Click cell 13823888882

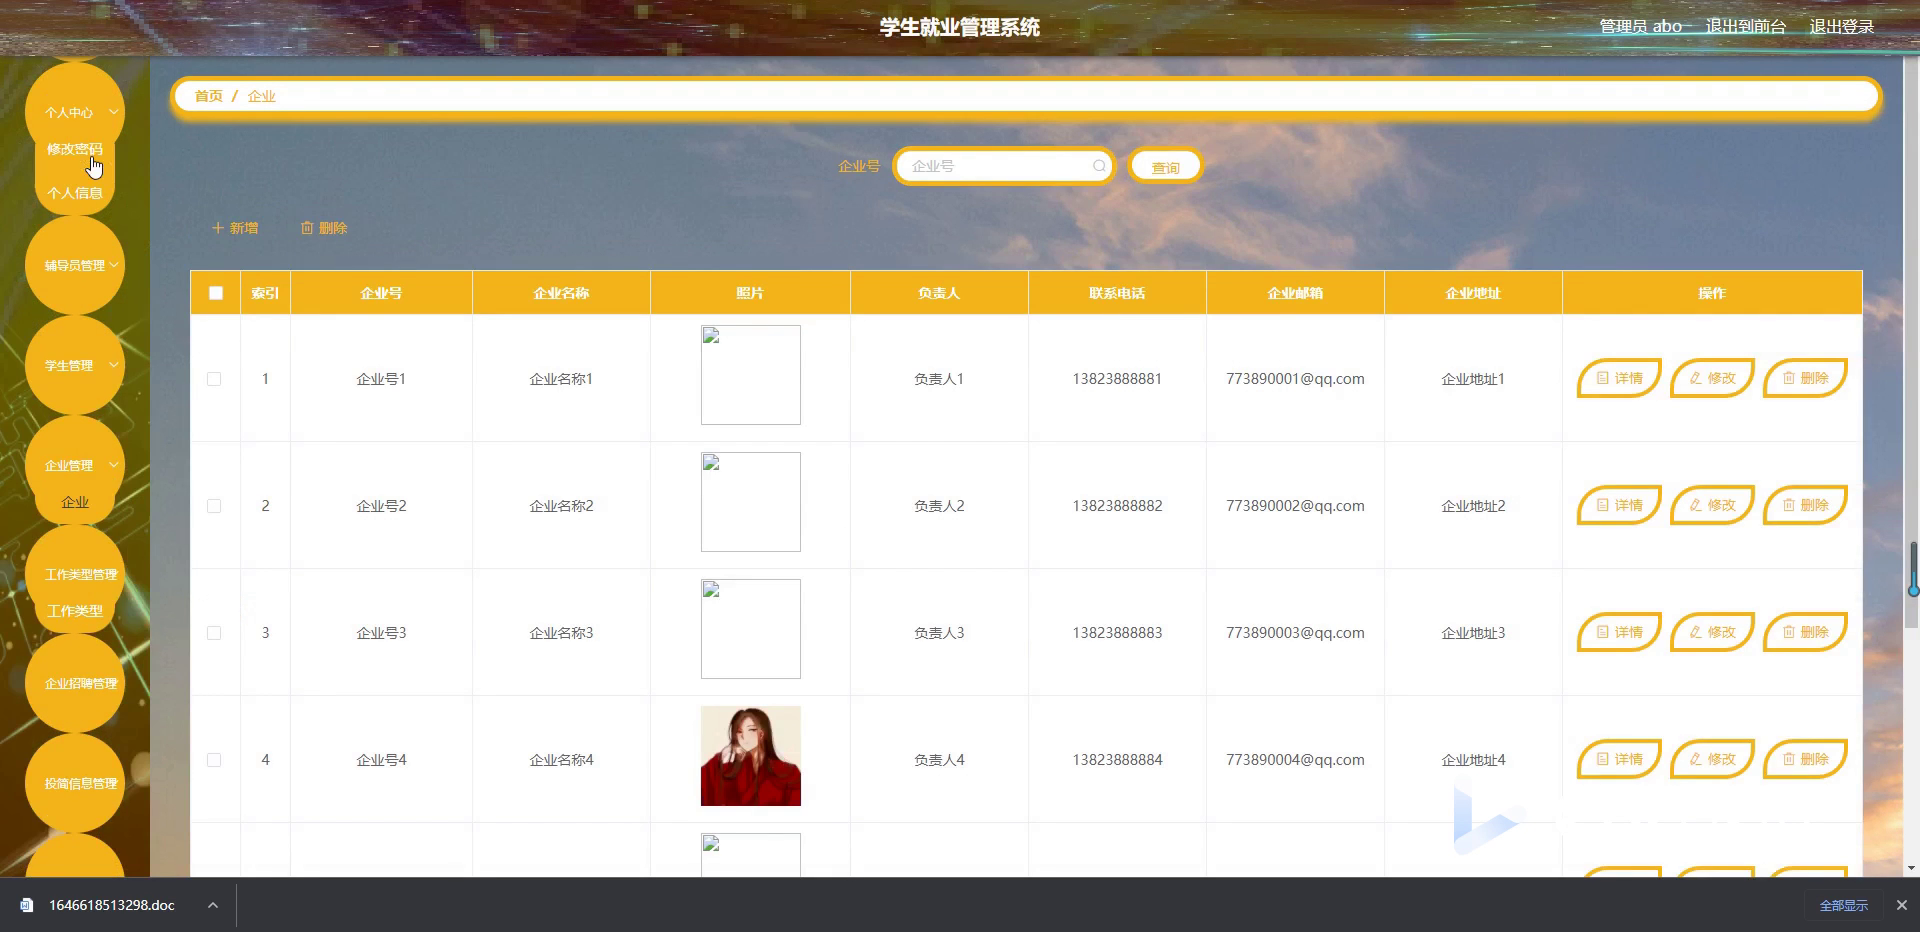(1117, 506)
